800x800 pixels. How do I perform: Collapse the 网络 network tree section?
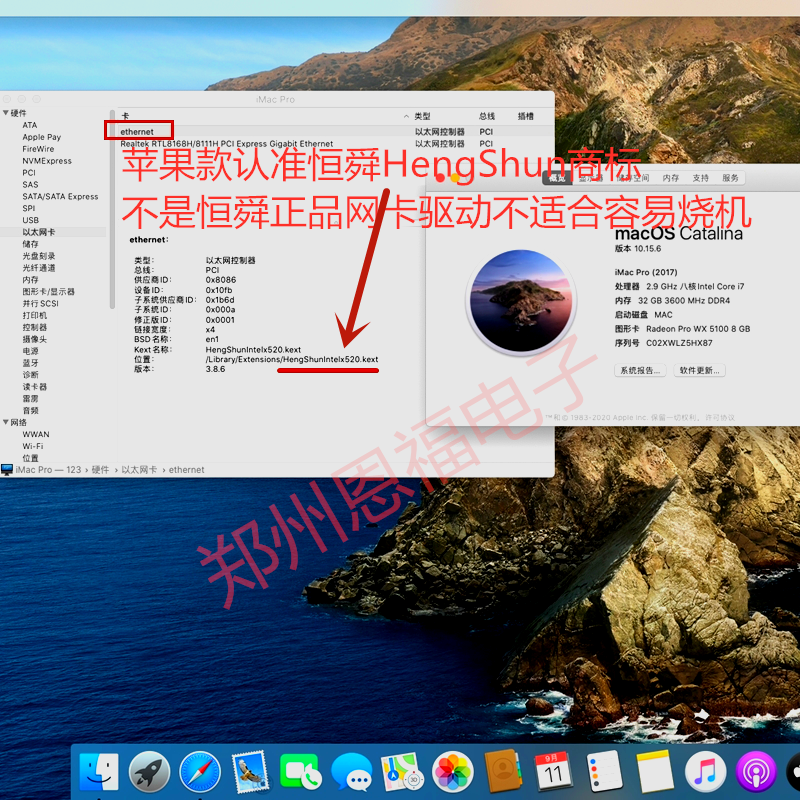pyautogui.click(x=6, y=422)
